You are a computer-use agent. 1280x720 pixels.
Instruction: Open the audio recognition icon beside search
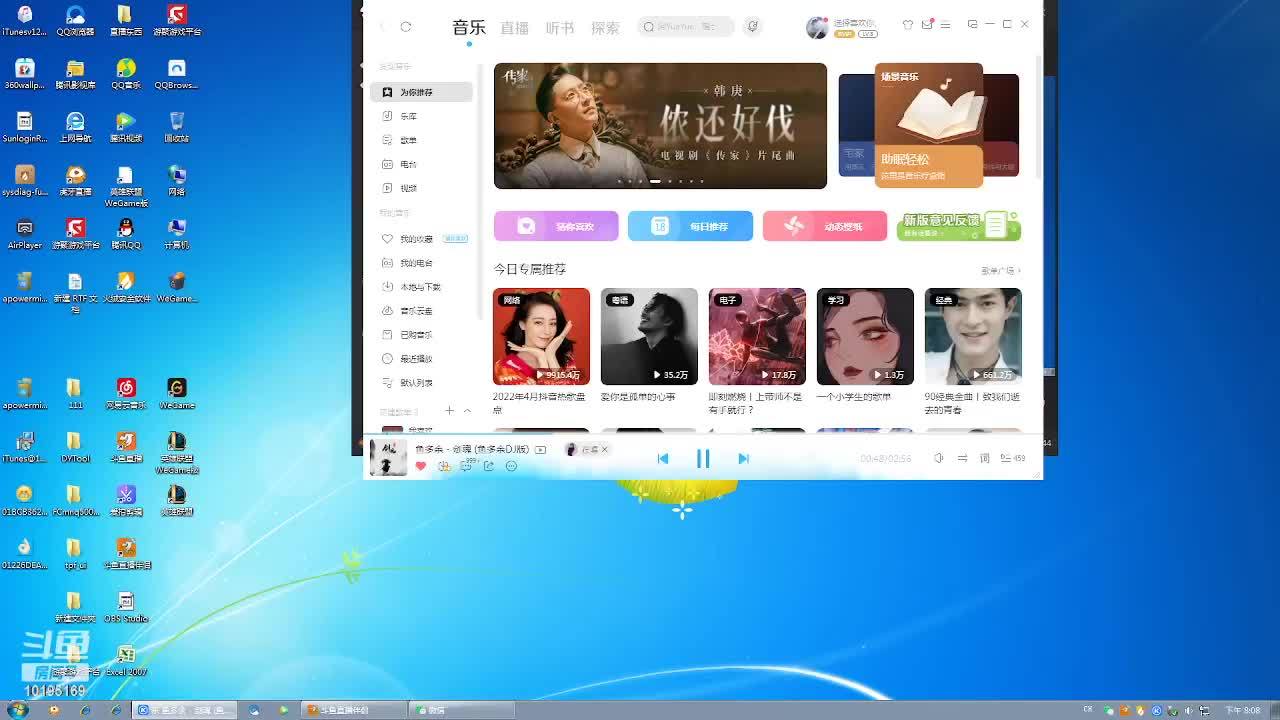point(753,27)
